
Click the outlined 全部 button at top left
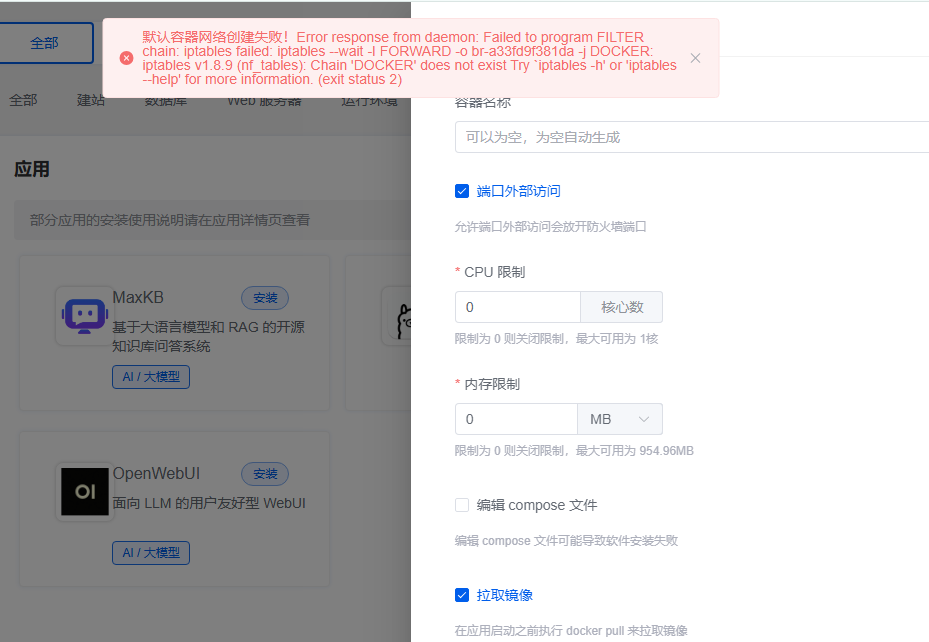(x=45, y=43)
